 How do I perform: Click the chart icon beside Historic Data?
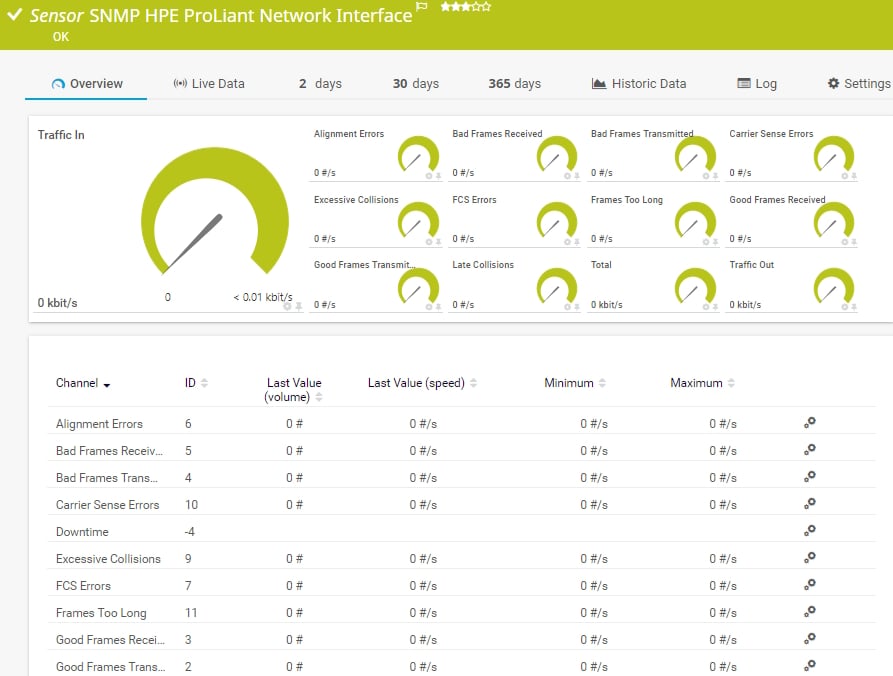pyautogui.click(x=597, y=84)
